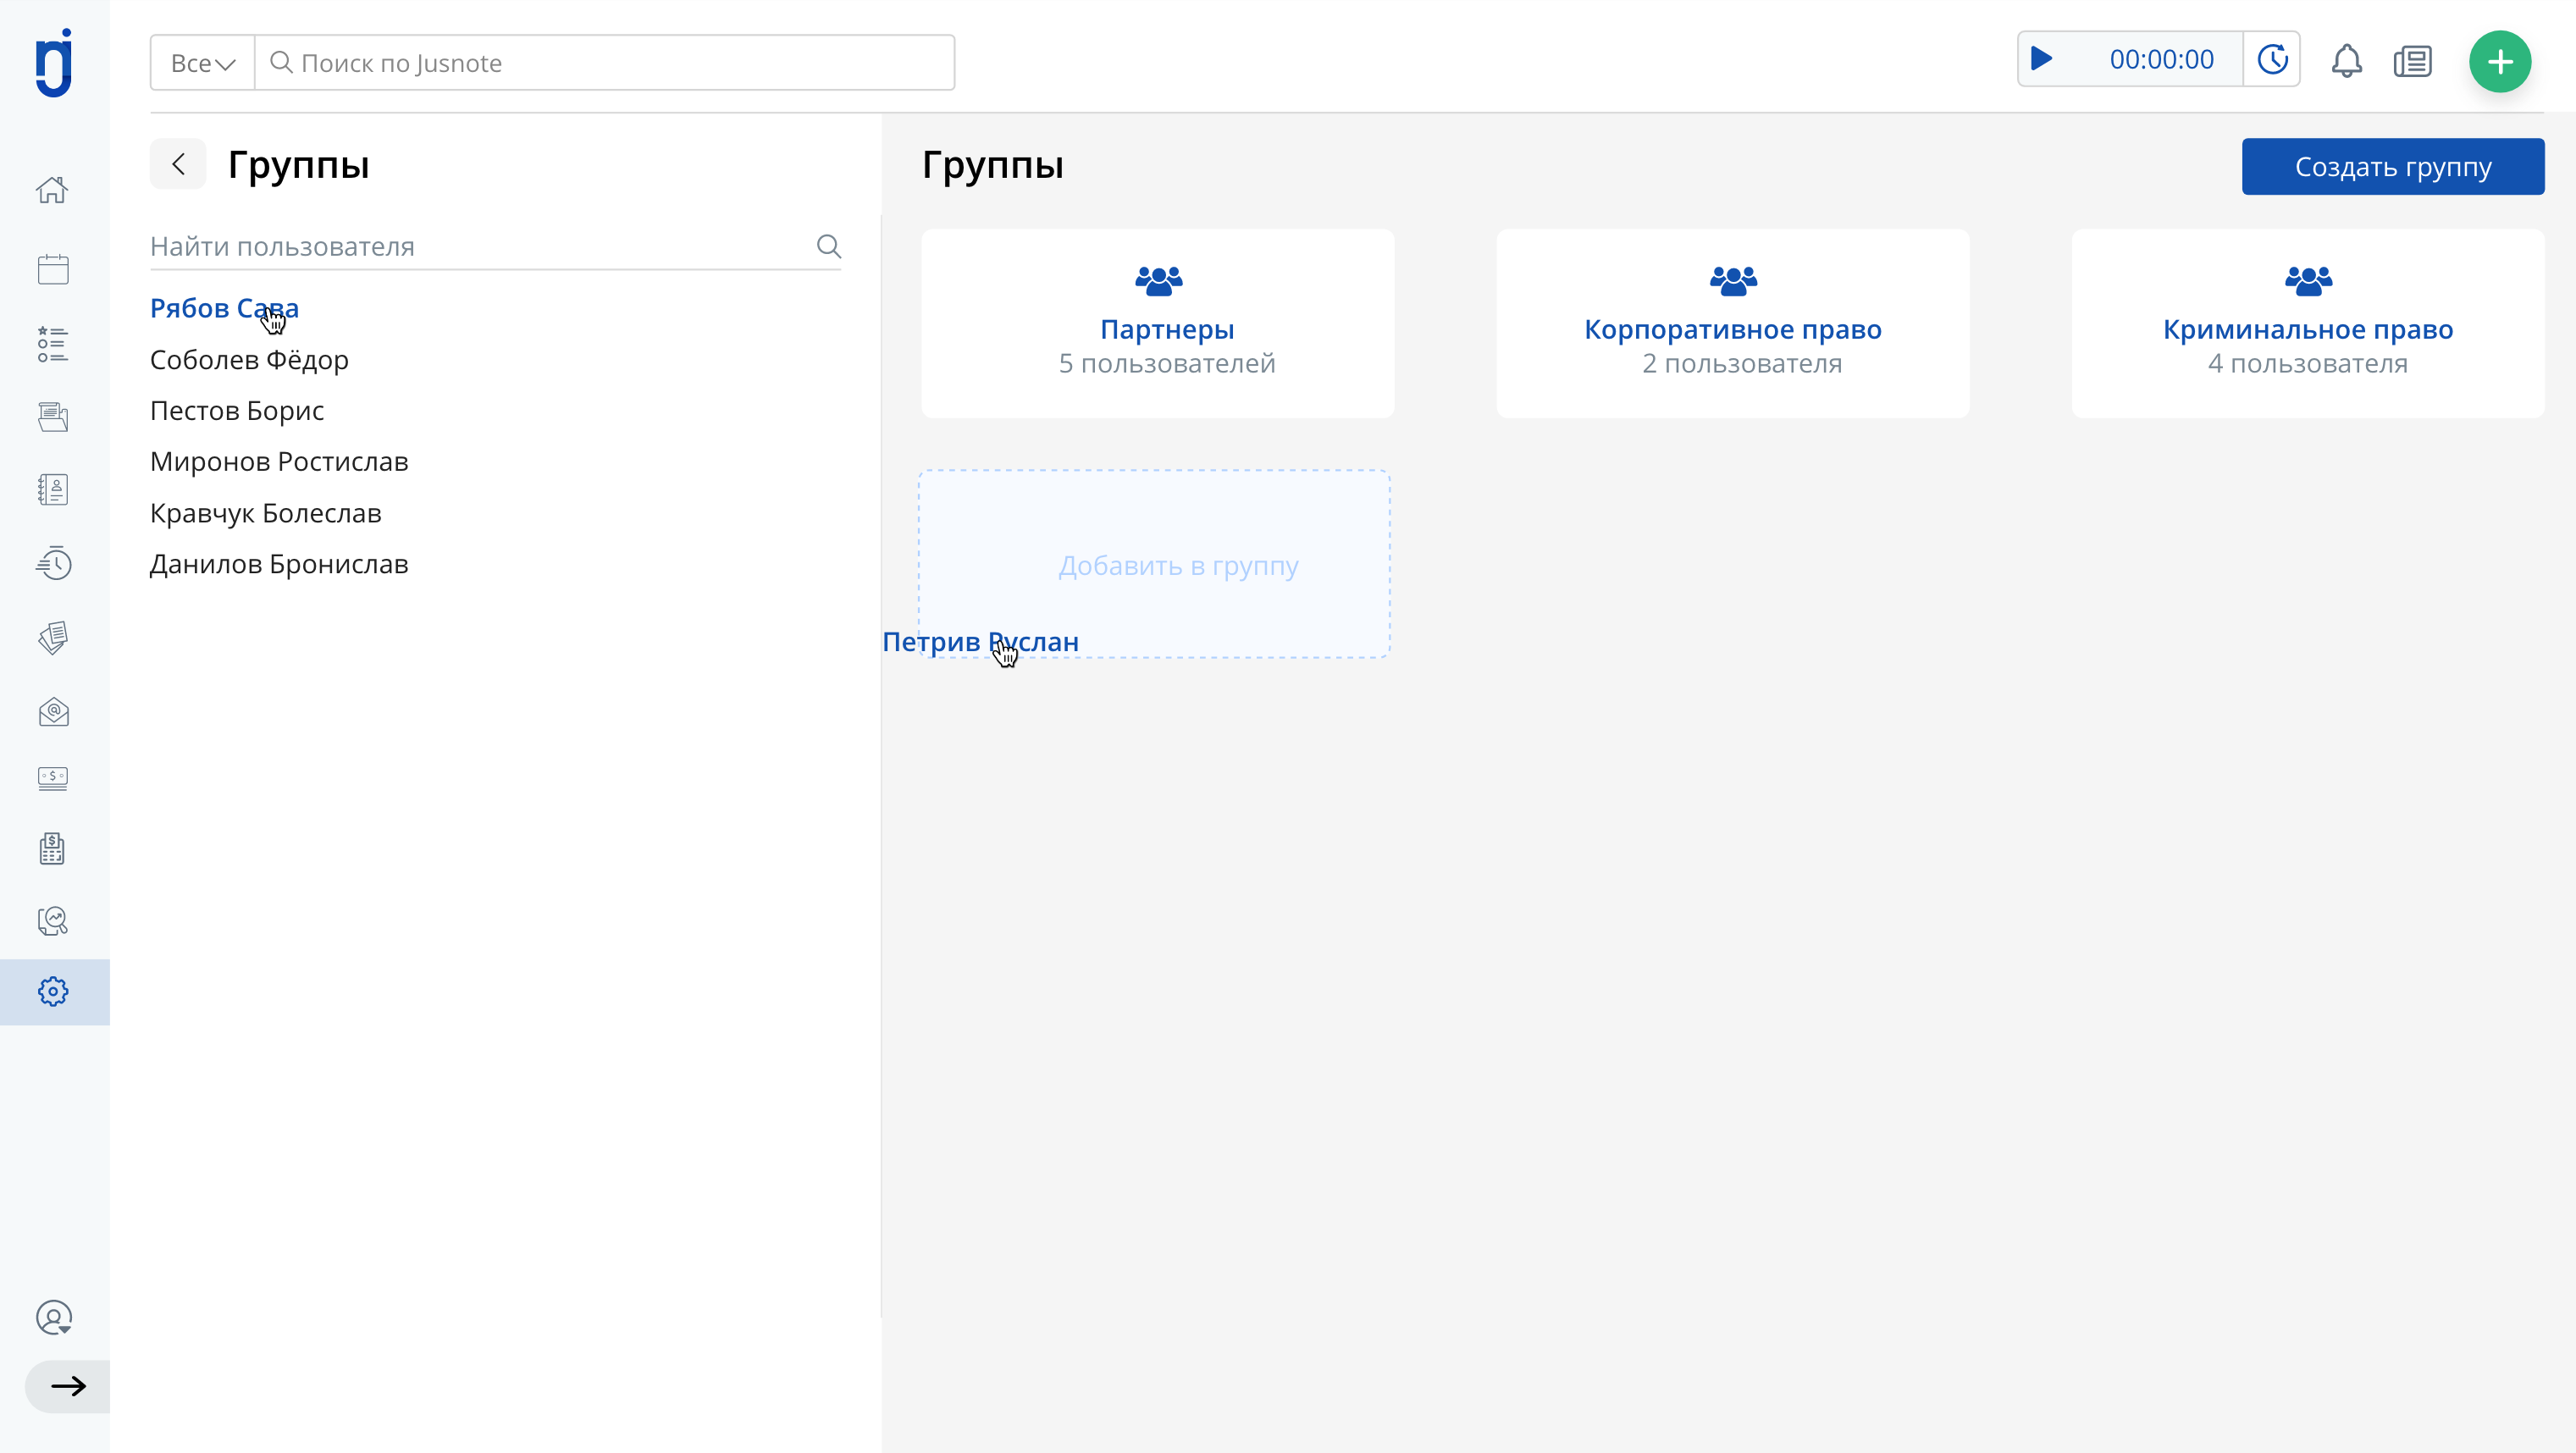Open the user profile icon

click(54, 1318)
